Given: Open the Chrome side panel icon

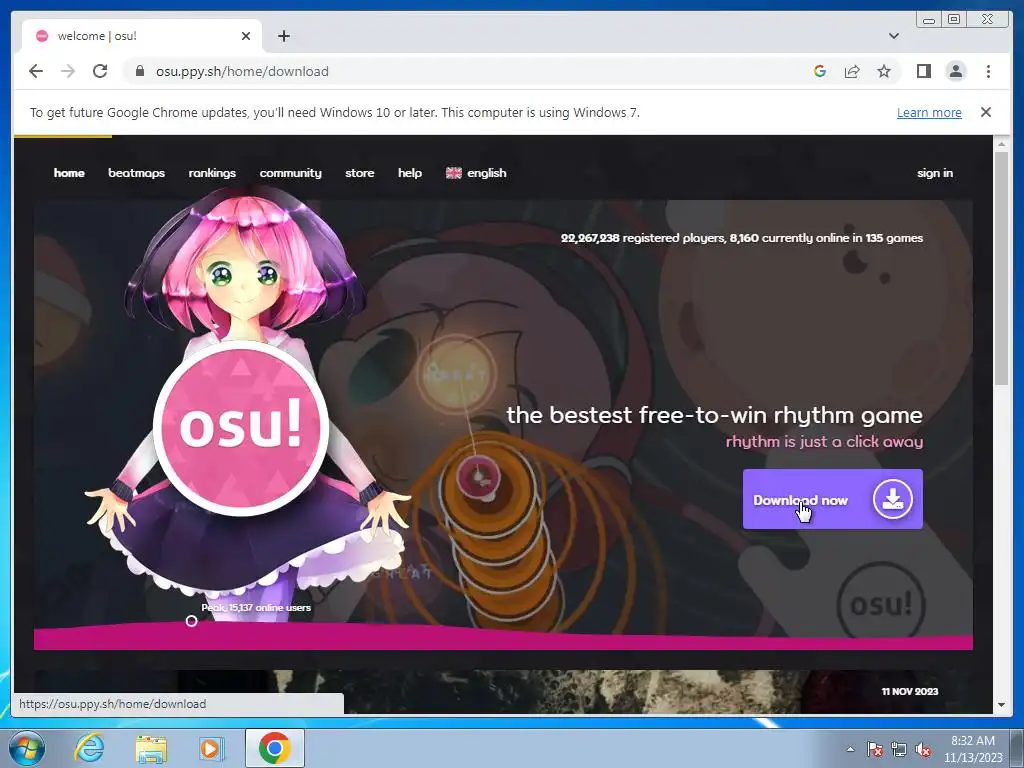Looking at the screenshot, I should [923, 71].
